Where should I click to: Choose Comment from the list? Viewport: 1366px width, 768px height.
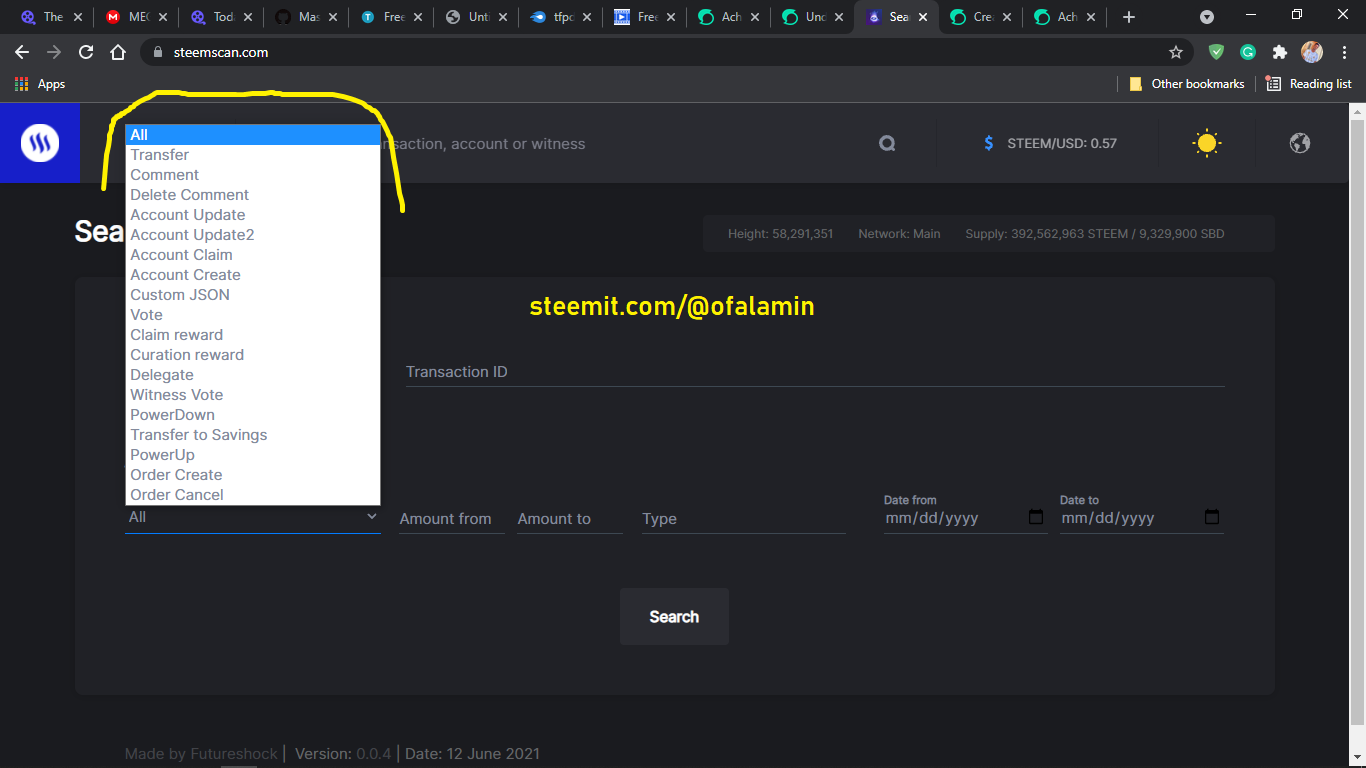click(253, 175)
